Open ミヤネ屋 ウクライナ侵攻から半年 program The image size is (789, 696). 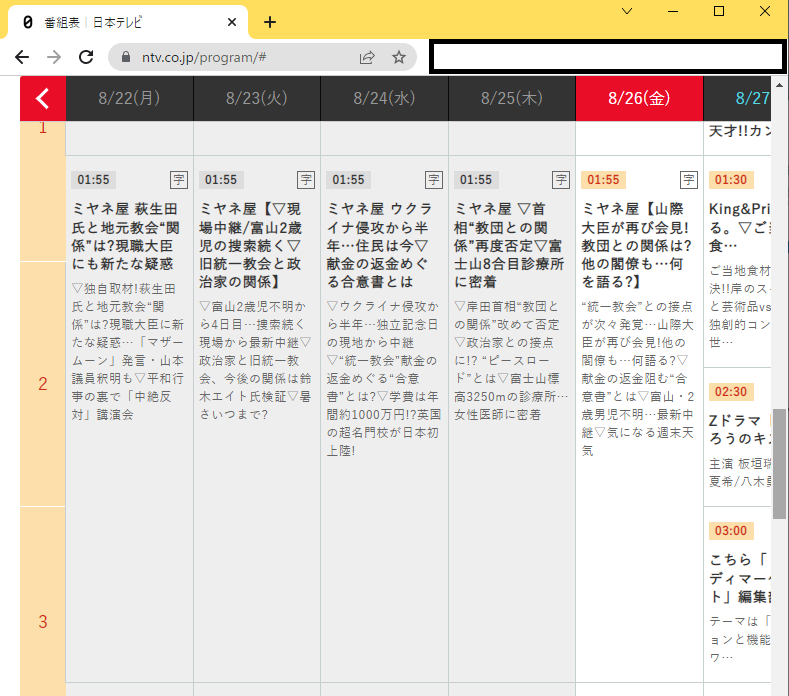pyautogui.click(x=379, y=245)
